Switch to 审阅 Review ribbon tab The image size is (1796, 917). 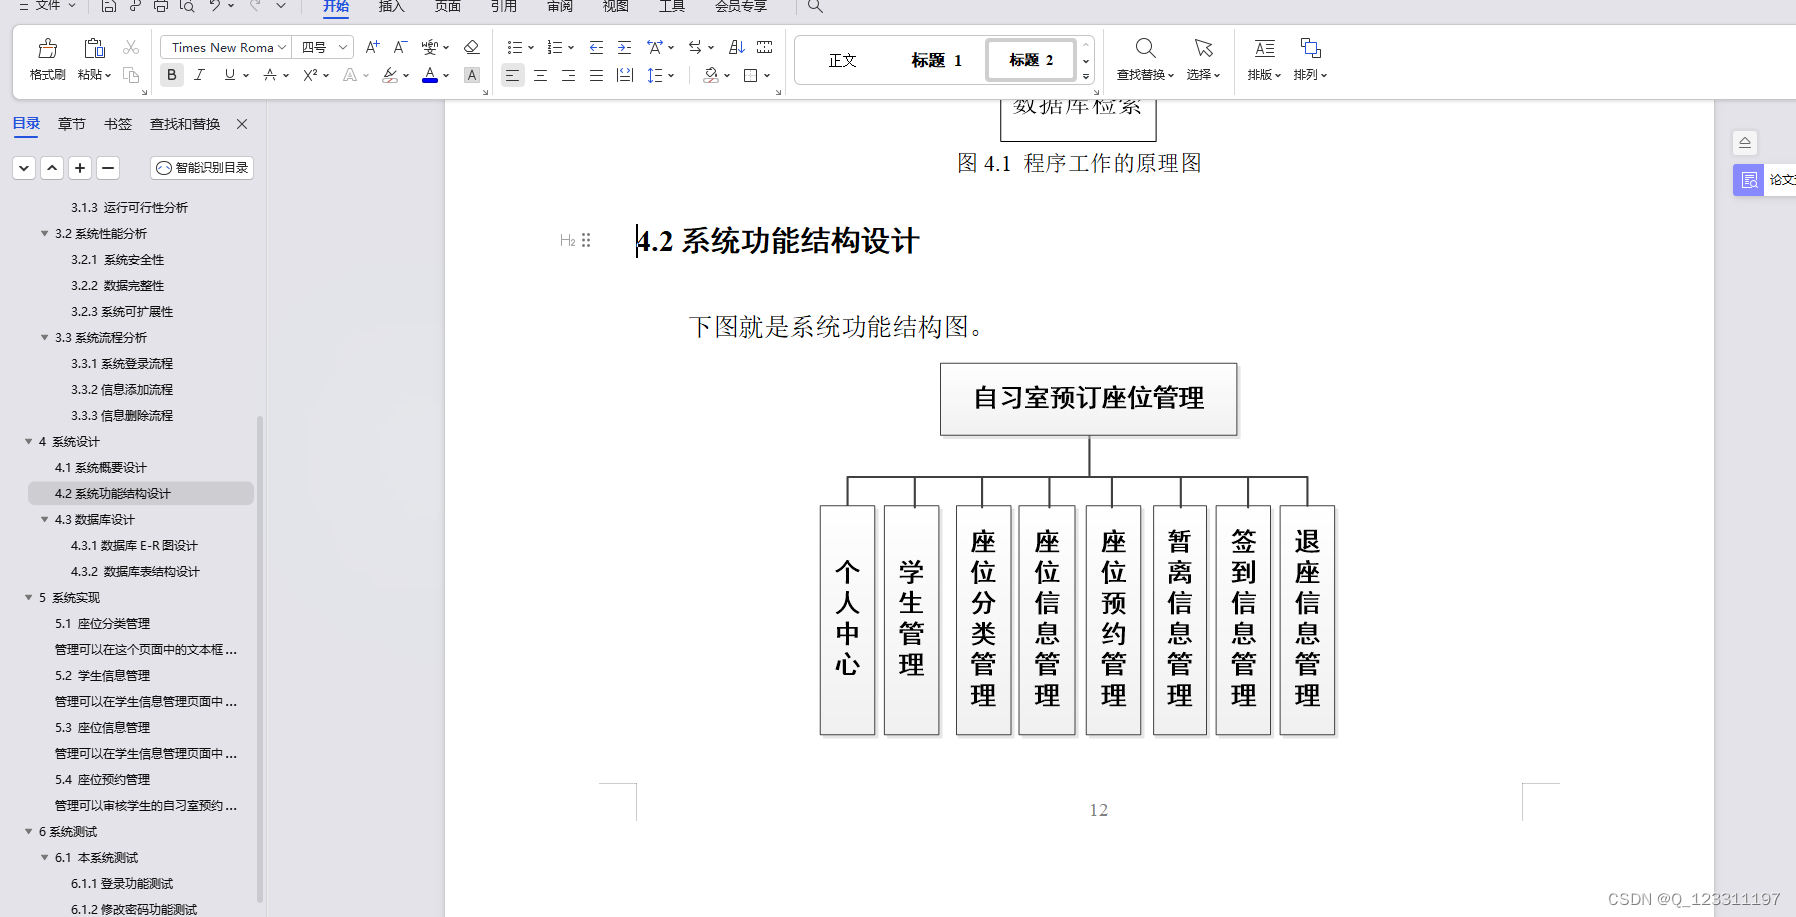[x=560, y=6]
